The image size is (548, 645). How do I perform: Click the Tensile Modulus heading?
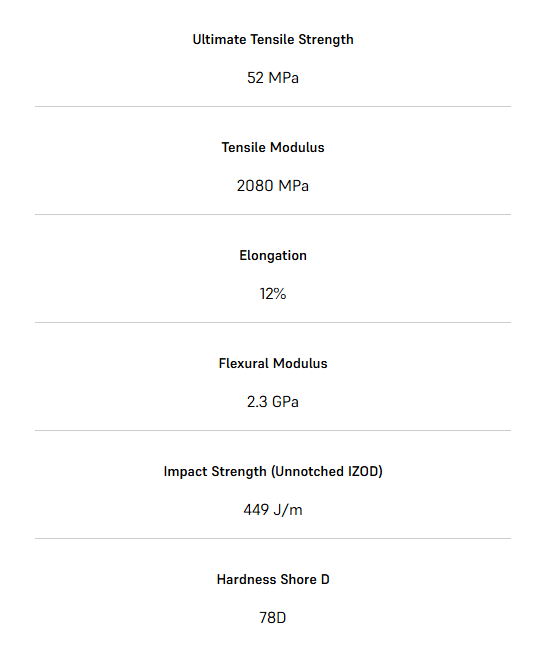click(273, 147)
